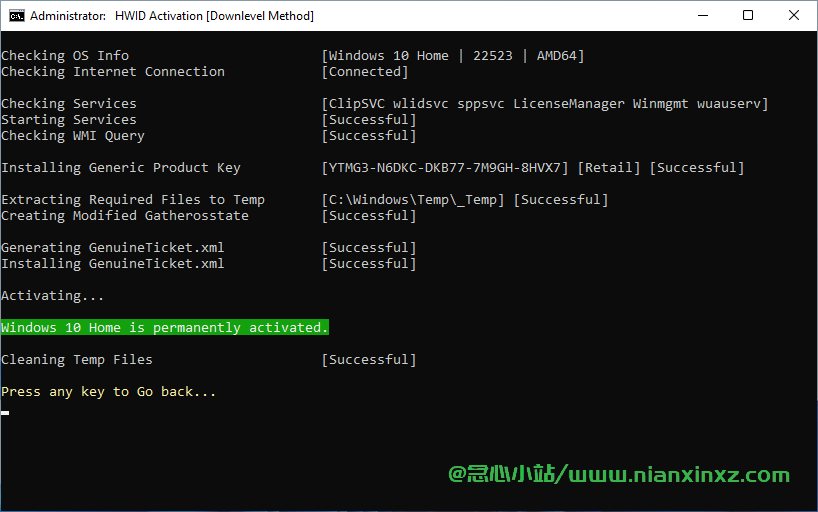Click the text 'Installing GenuineTicket.xml'
The width and height of the screenshot is (818, 512).
113,264
